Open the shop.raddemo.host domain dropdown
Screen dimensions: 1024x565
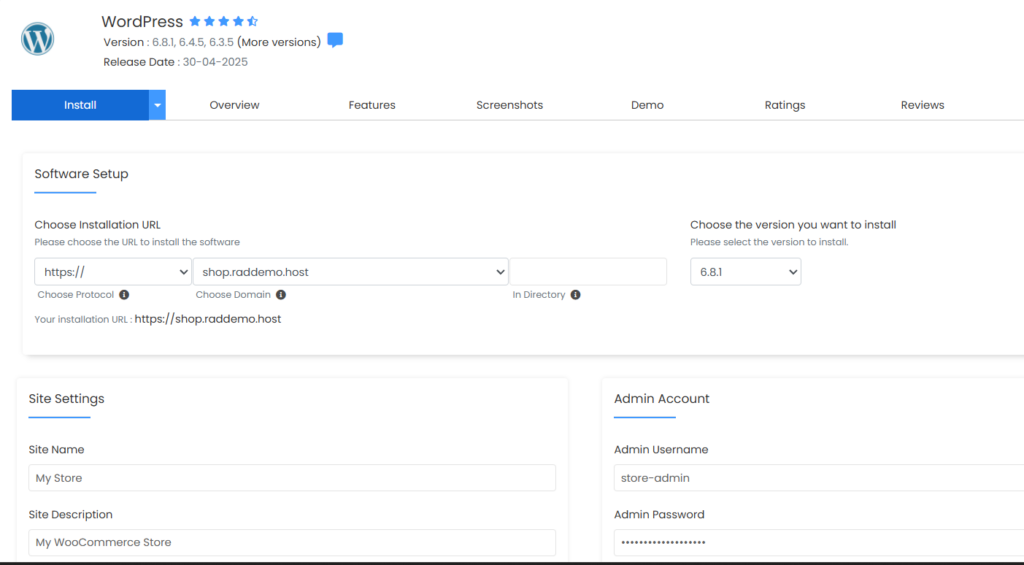tap(350, 272)
